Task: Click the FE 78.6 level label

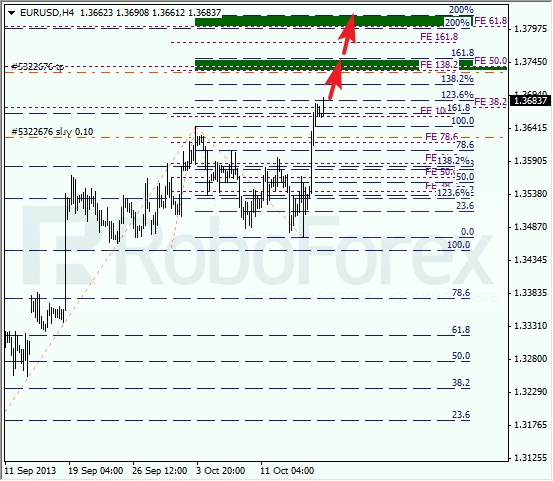Action: point(441,136)
